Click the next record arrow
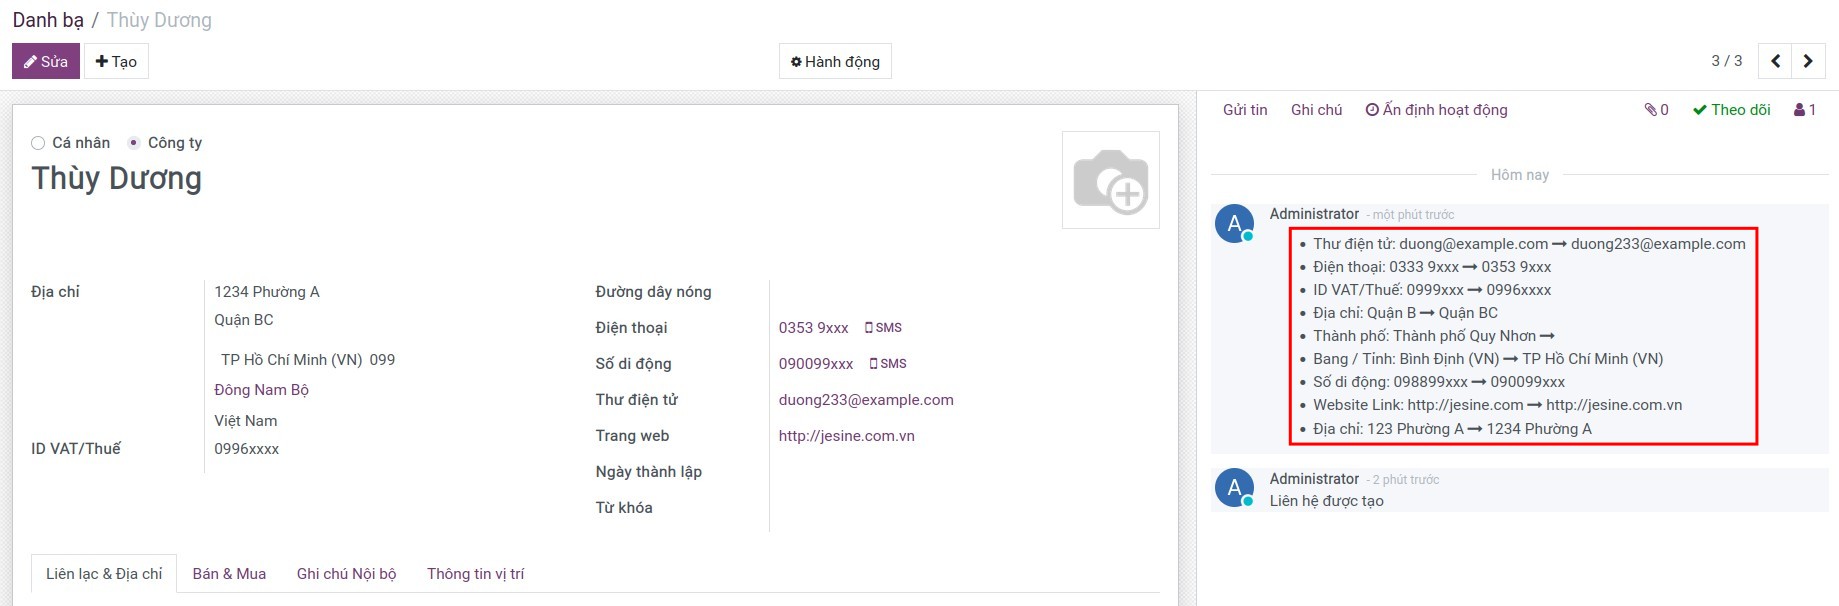1839x606 pixels. (x=1808, y=61)
